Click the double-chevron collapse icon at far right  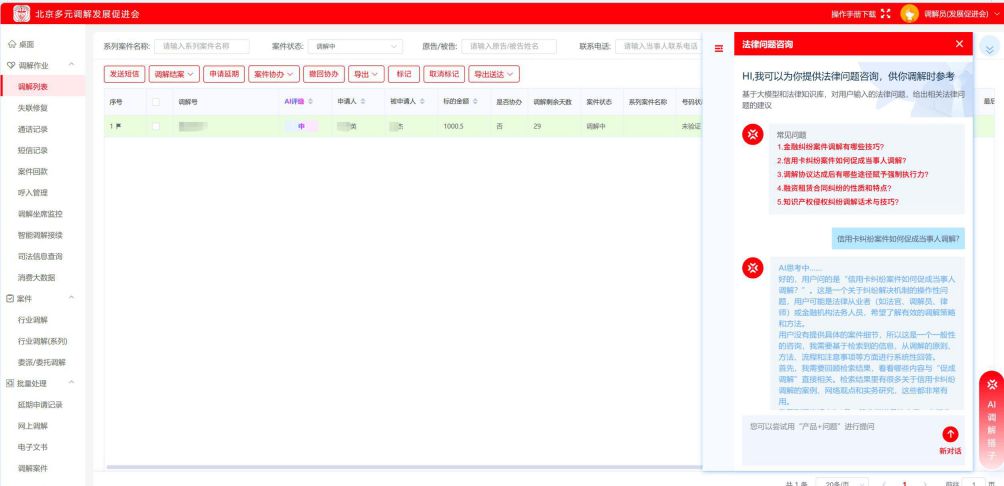click(989, 48)
